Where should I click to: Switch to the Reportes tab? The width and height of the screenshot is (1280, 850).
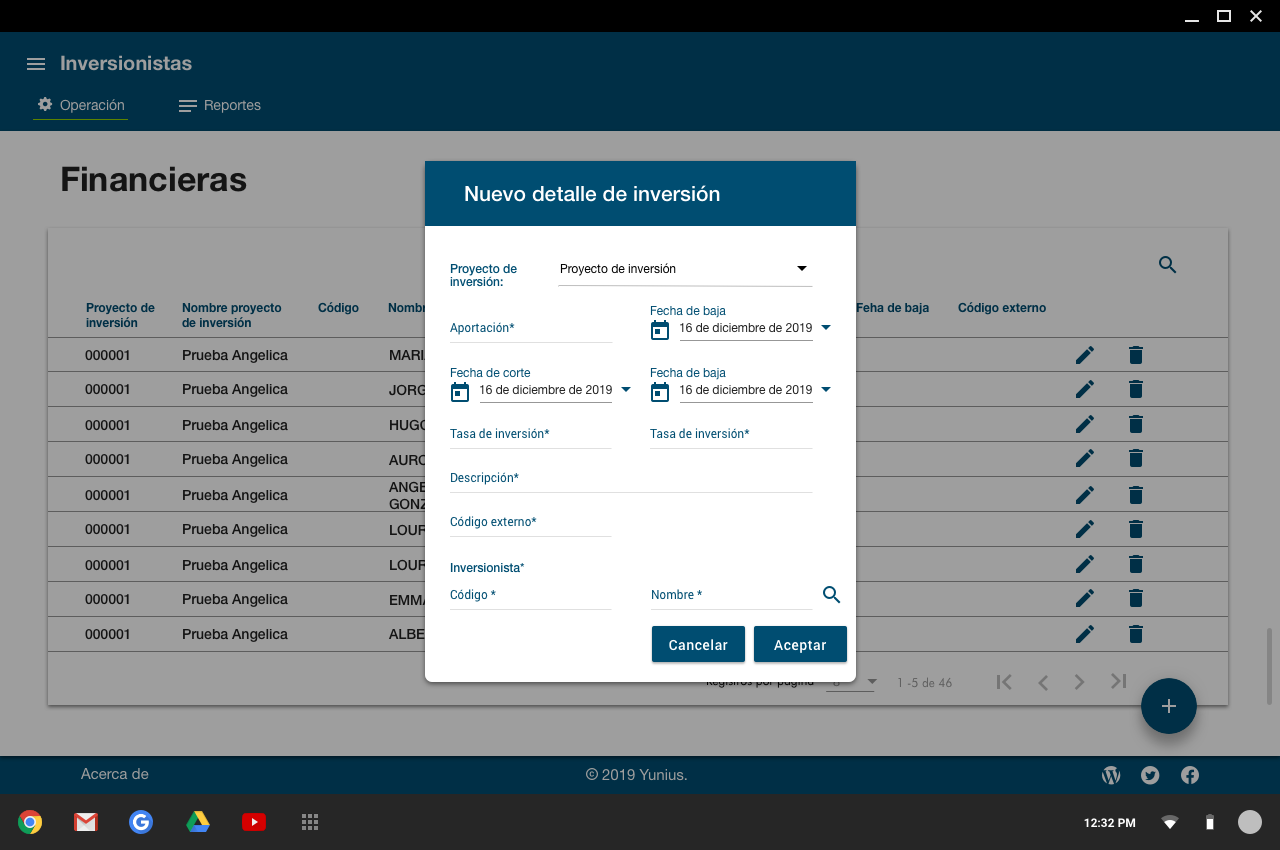pos(220,105)
